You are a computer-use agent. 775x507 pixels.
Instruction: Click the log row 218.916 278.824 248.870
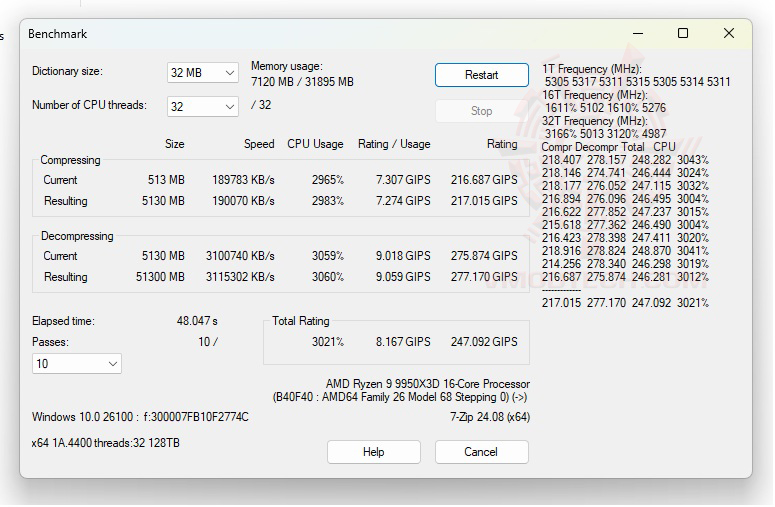(625, 251)
